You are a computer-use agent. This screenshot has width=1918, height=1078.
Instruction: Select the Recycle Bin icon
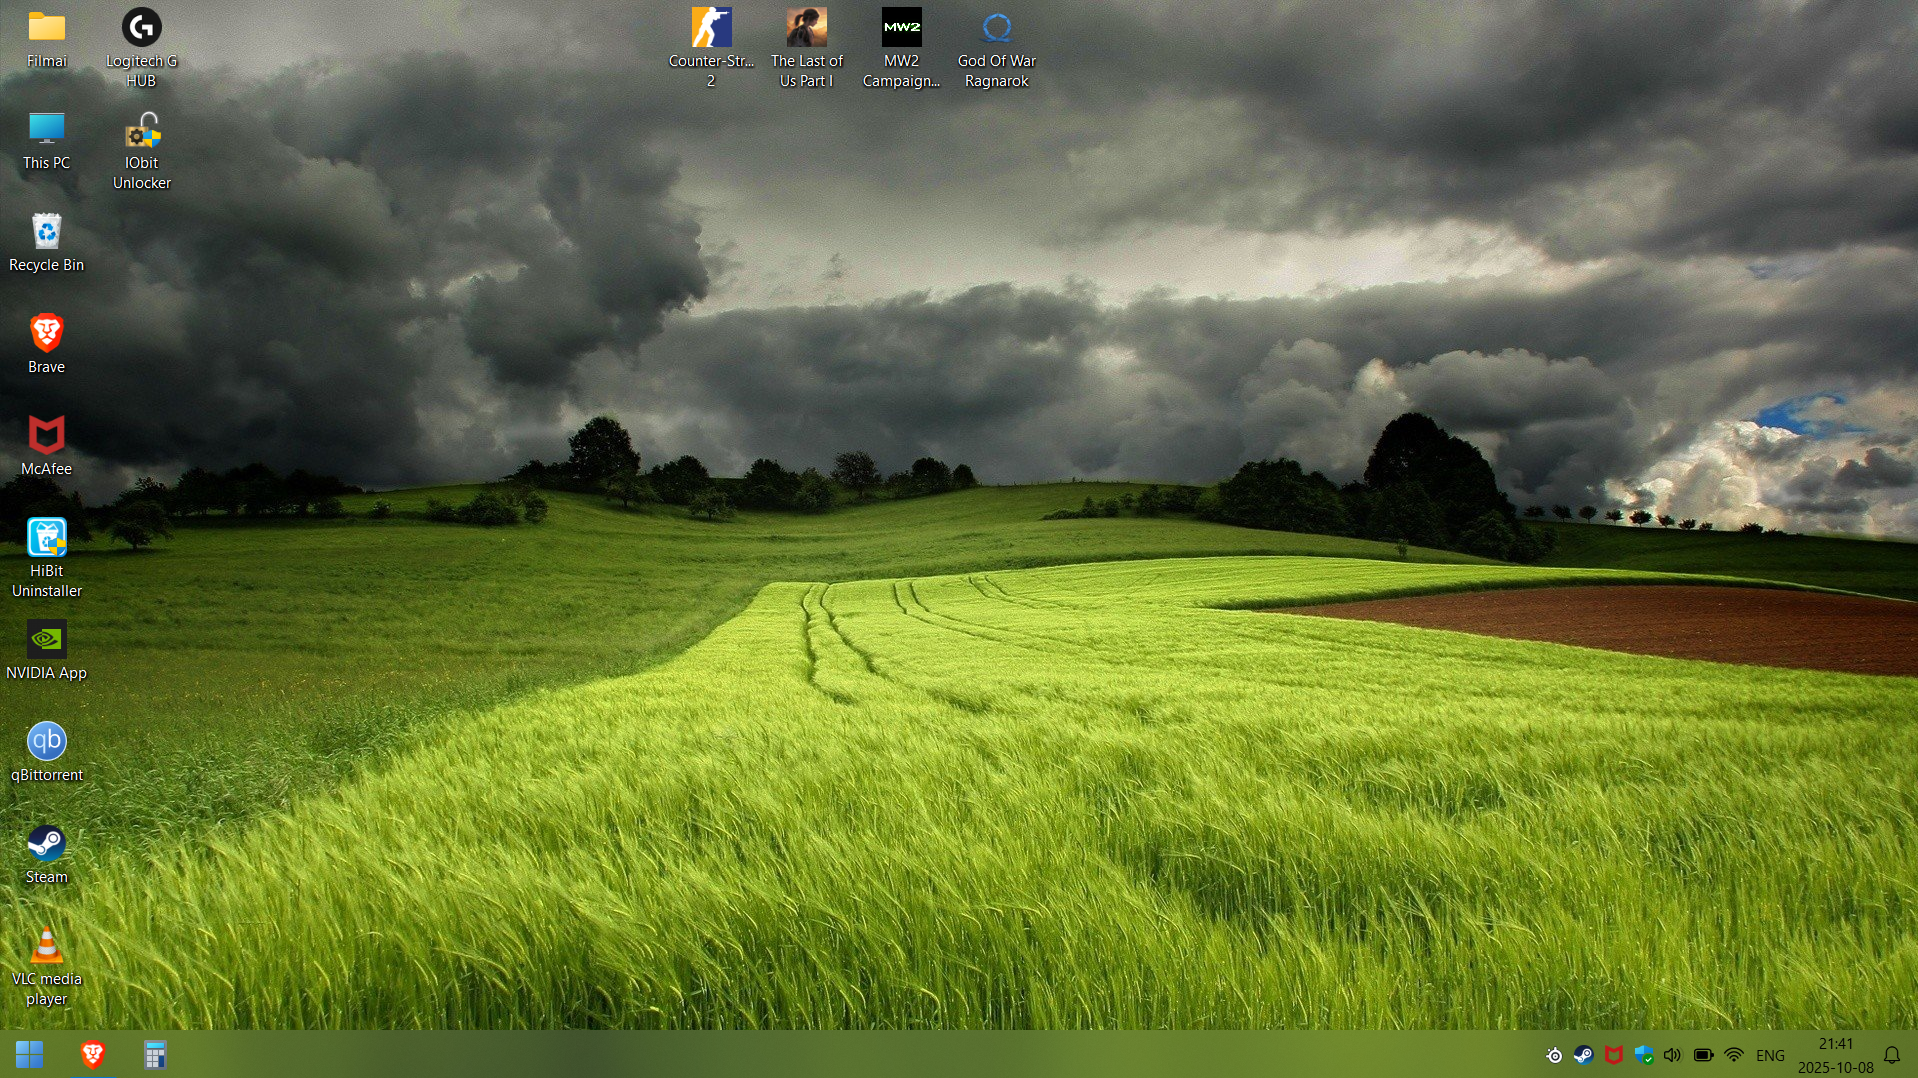click(46, 243)
